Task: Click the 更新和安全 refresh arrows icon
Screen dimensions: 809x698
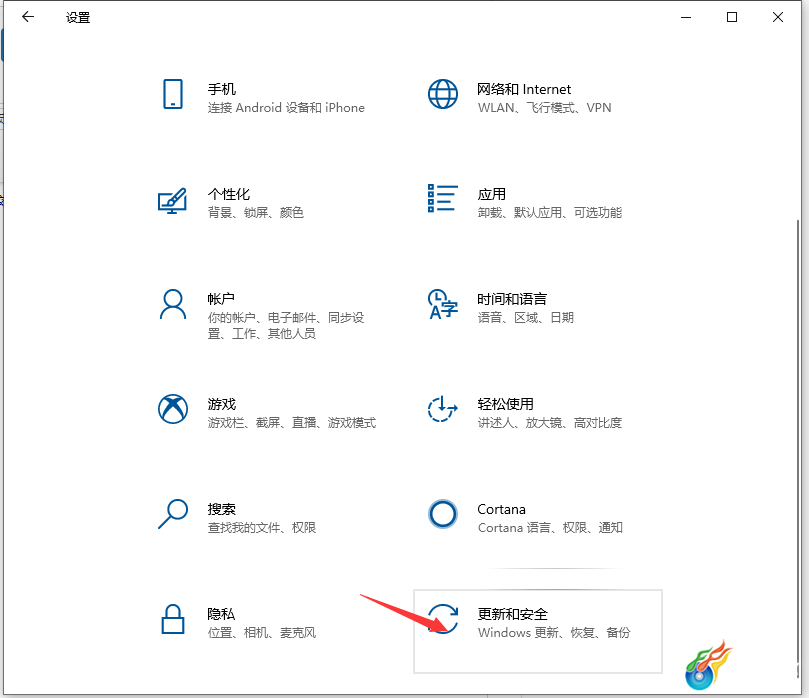Action: [x=443, y=619]
